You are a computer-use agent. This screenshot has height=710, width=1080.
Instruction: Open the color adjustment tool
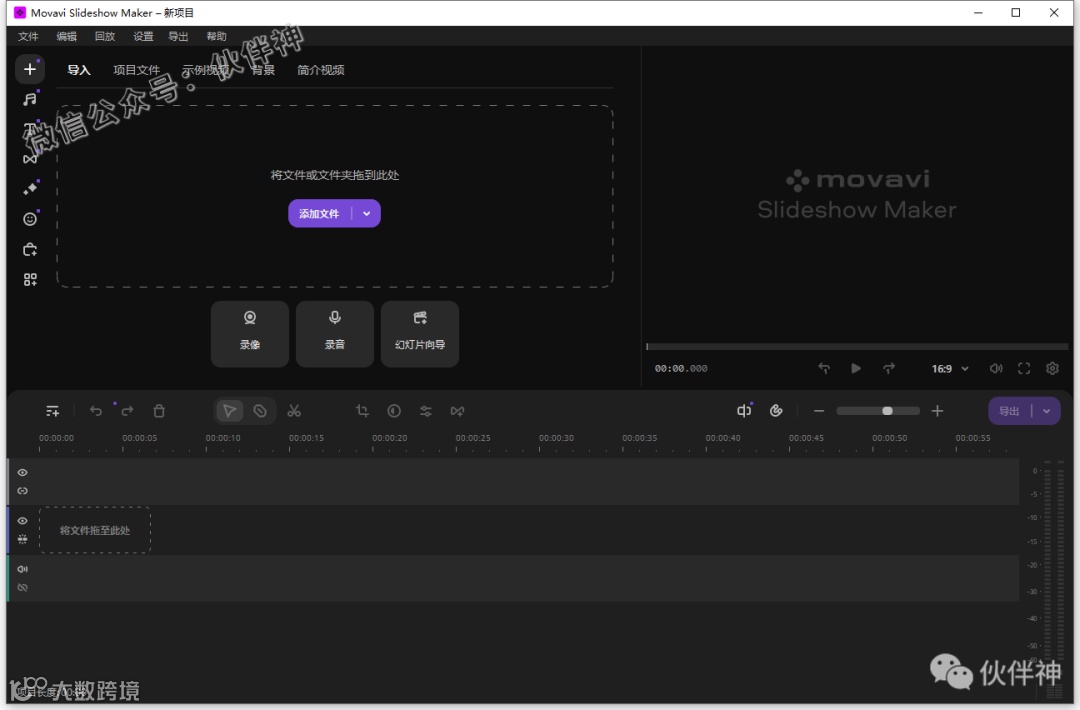click(394, 411)
